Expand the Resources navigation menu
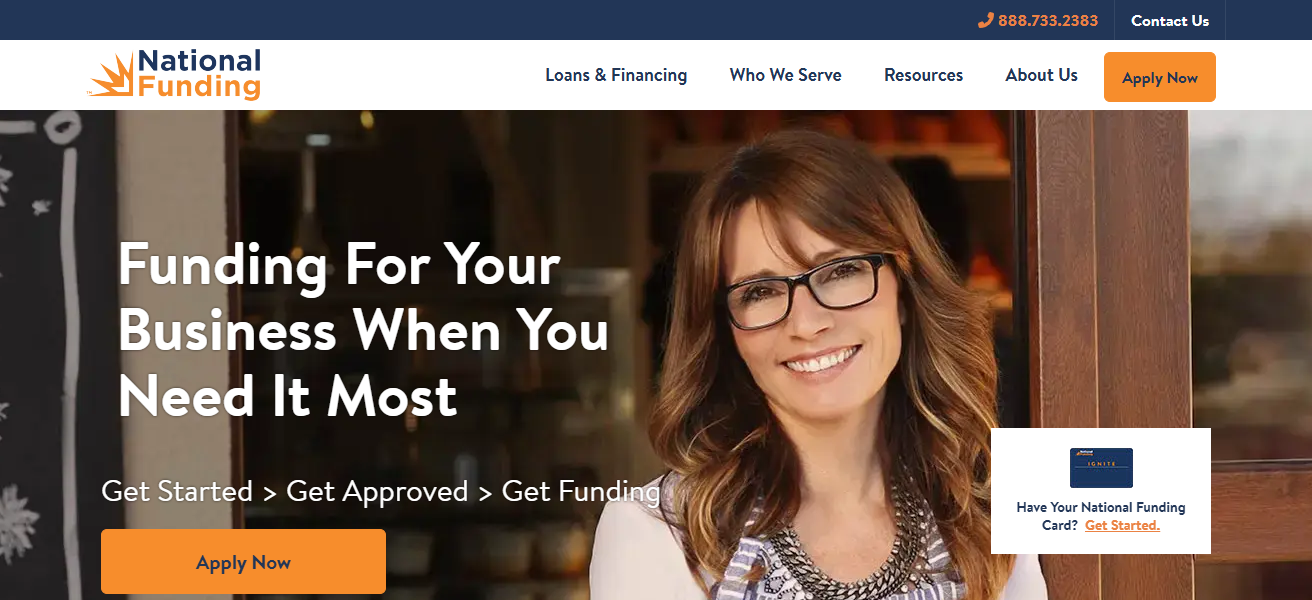The image size is (1312, 600). pyautogui.click(x=924, y=75)
